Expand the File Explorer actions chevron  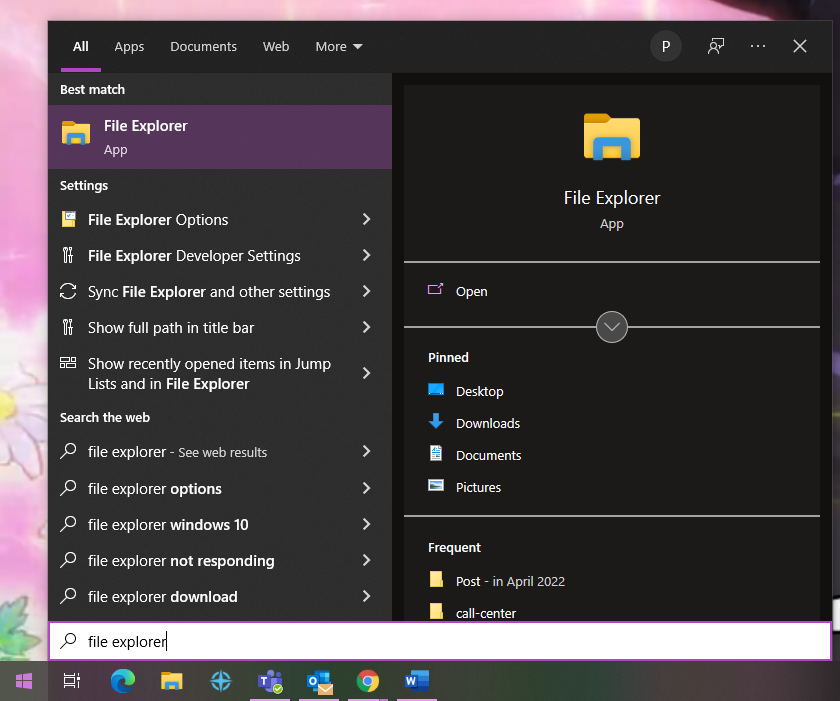click(611, 327)
